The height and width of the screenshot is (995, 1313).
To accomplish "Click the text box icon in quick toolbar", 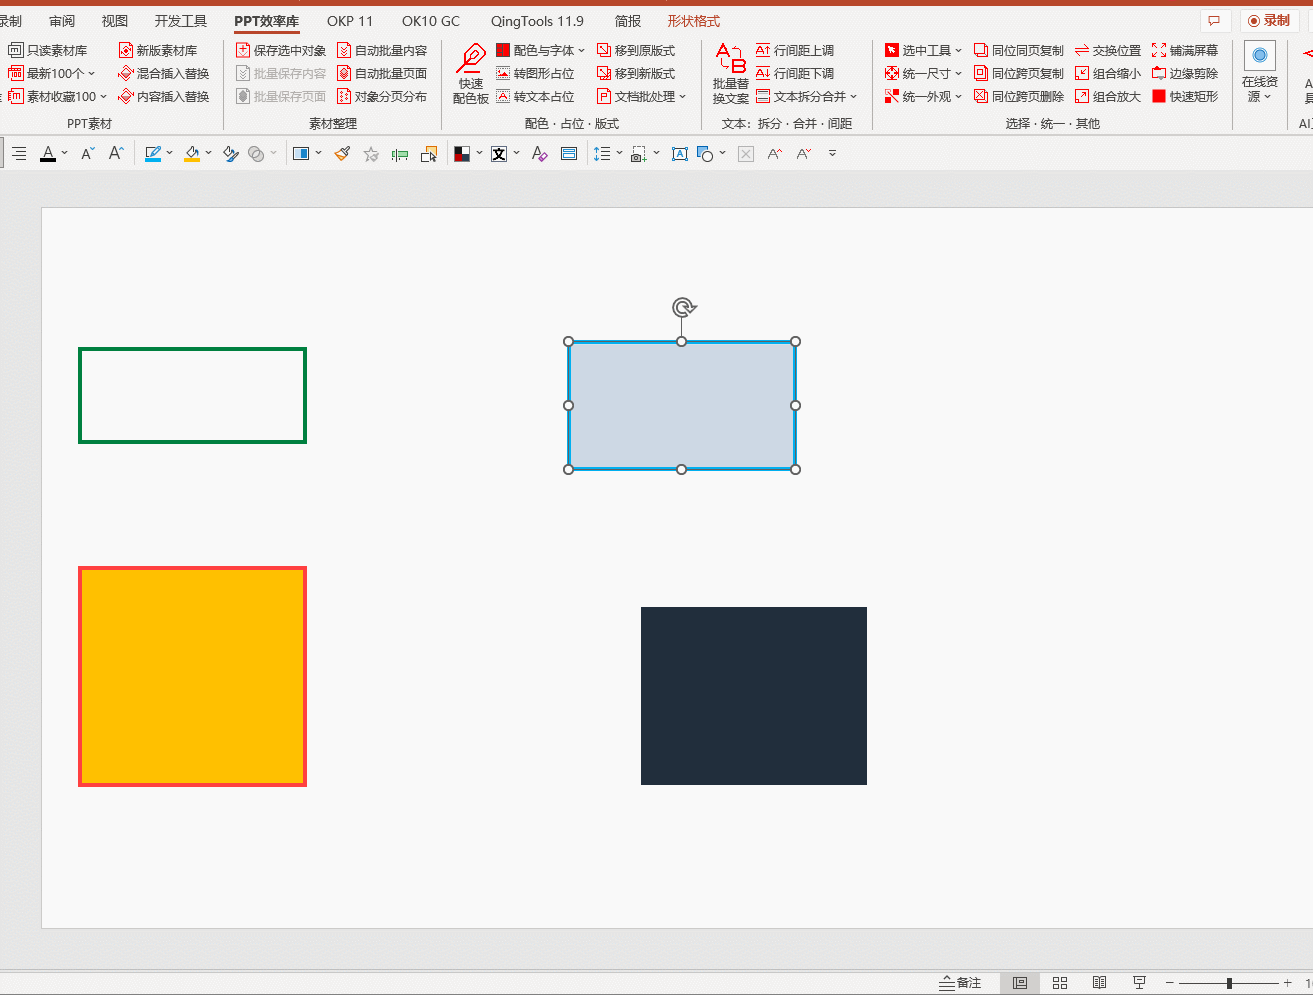I will pos(679,153).
